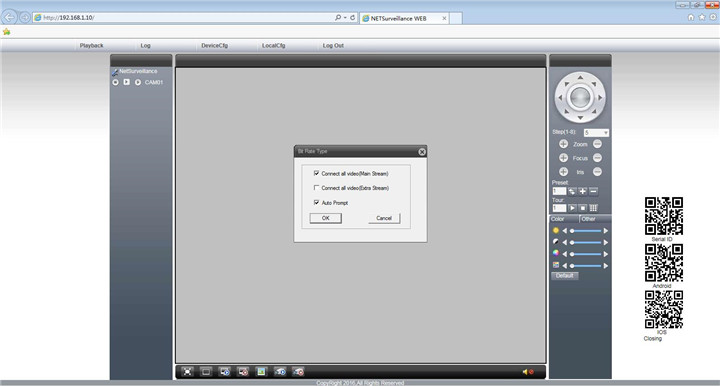Select NETSurveillance WEB browser tab
This screenshot has height=386, width=720.
pos(404,18)
